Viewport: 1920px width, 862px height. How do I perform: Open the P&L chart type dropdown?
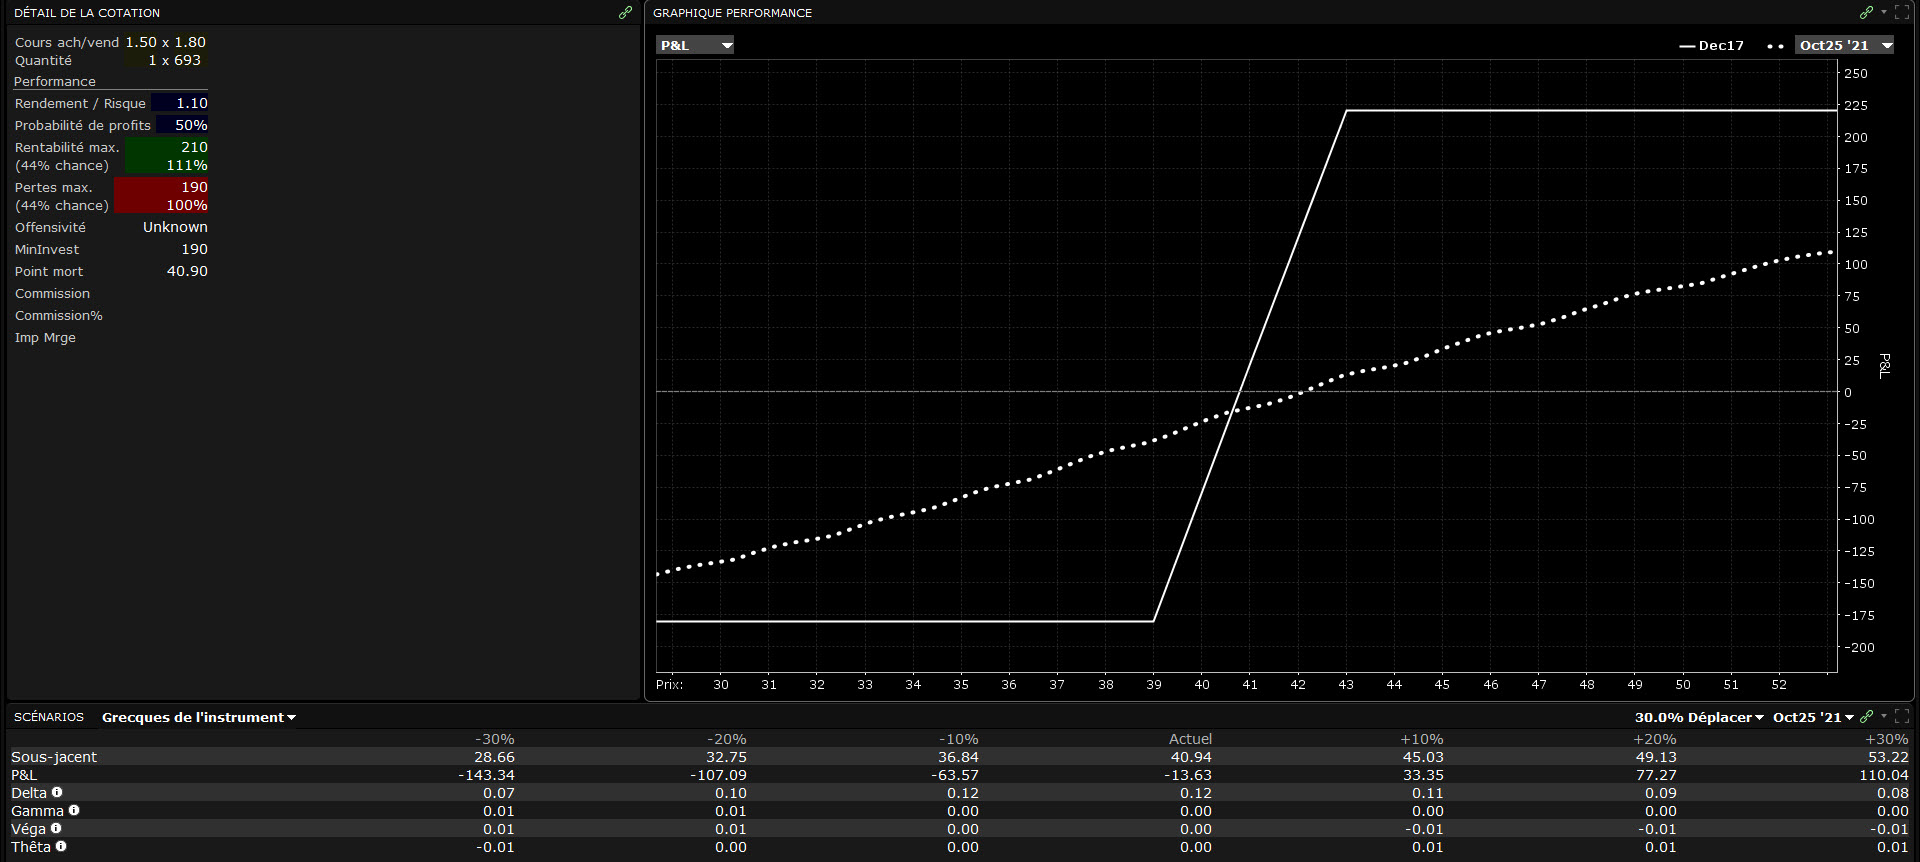(x=695, y=45)
